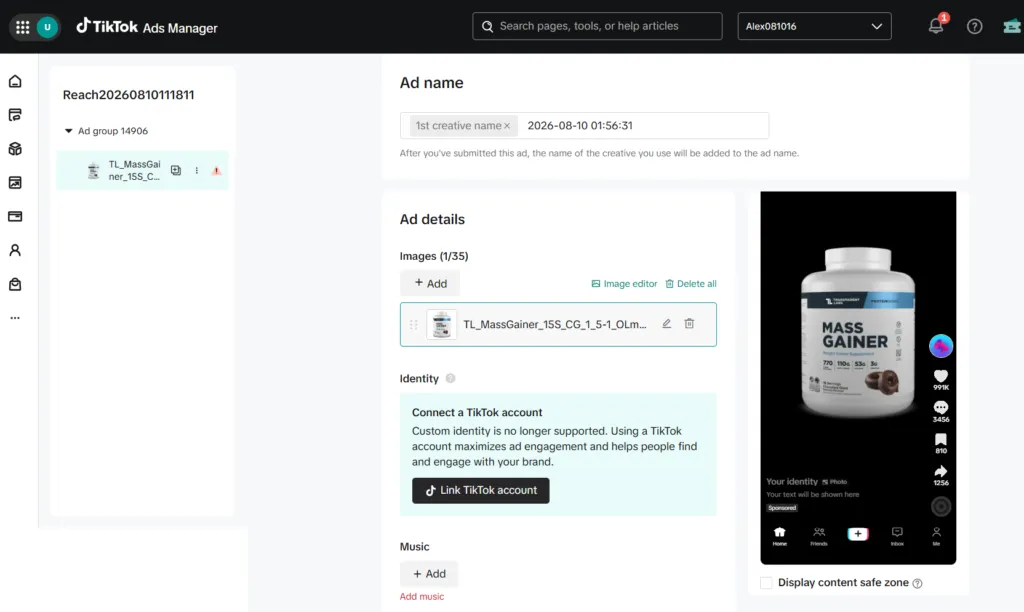Collapse the Ad group 14906 tree node

69,131
